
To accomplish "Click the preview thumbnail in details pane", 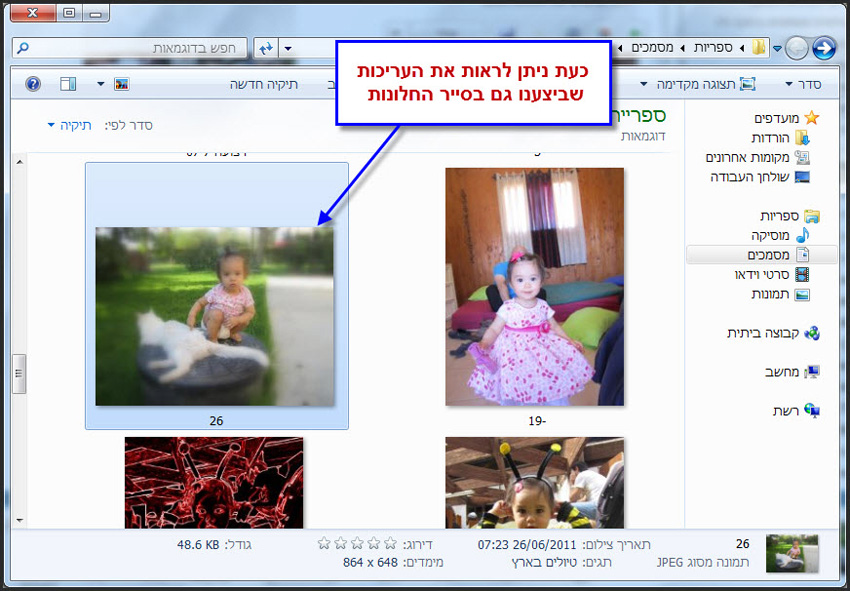I will click(x=792, y=554).
